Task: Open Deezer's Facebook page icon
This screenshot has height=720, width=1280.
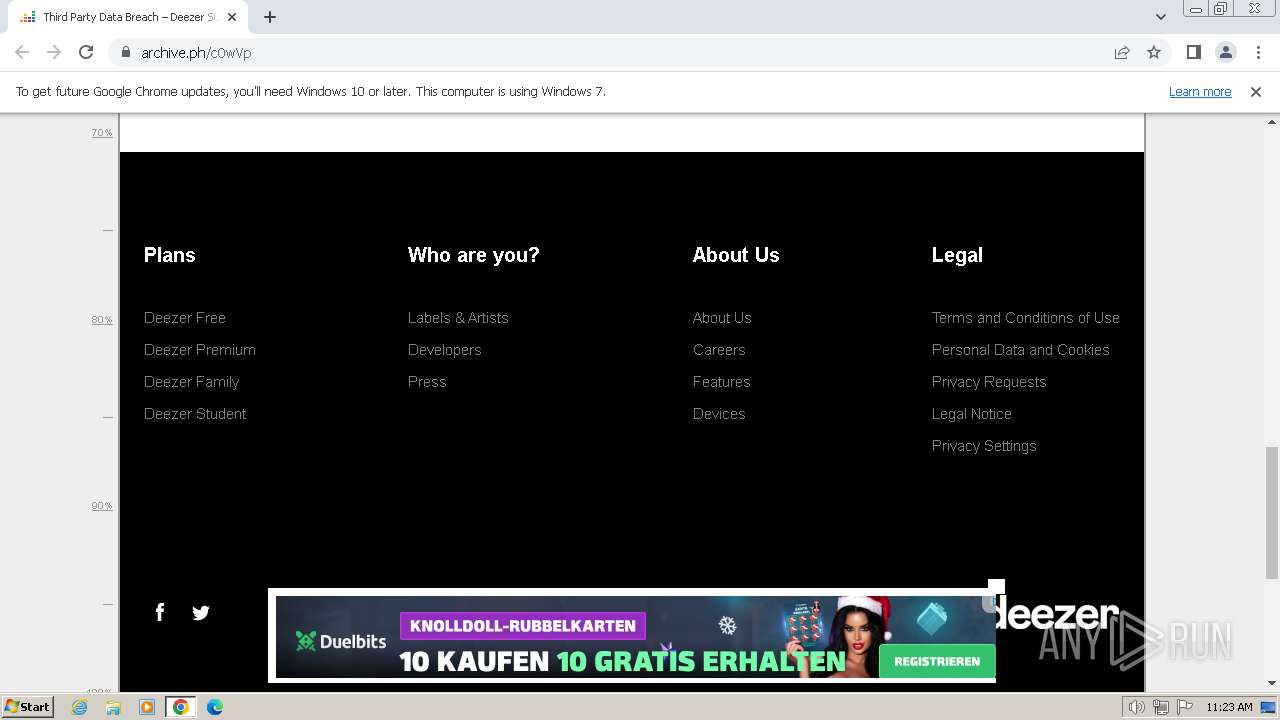Action: pyautogui.click(x=160, y=612)
